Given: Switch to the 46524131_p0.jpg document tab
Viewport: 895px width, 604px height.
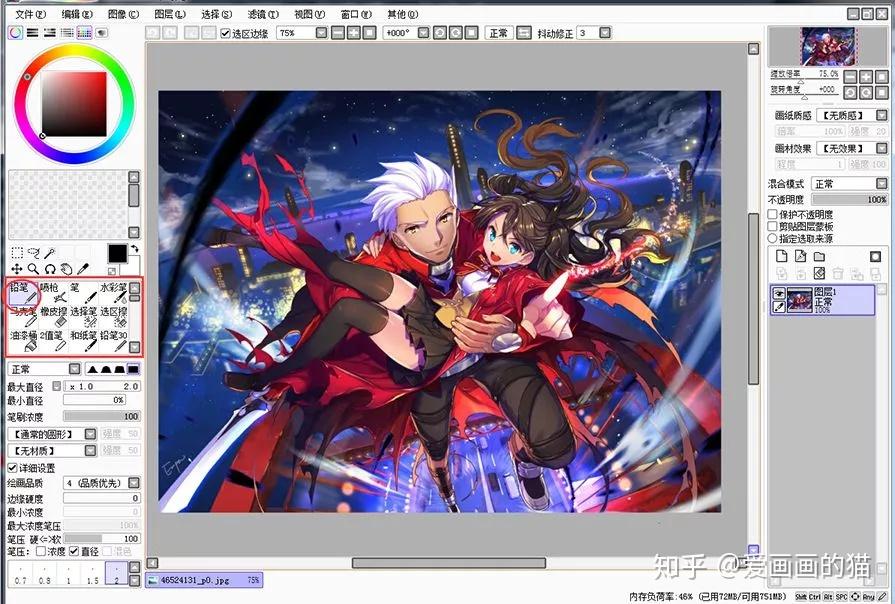Looking at the screenshot, I should (x=204, y=580).
